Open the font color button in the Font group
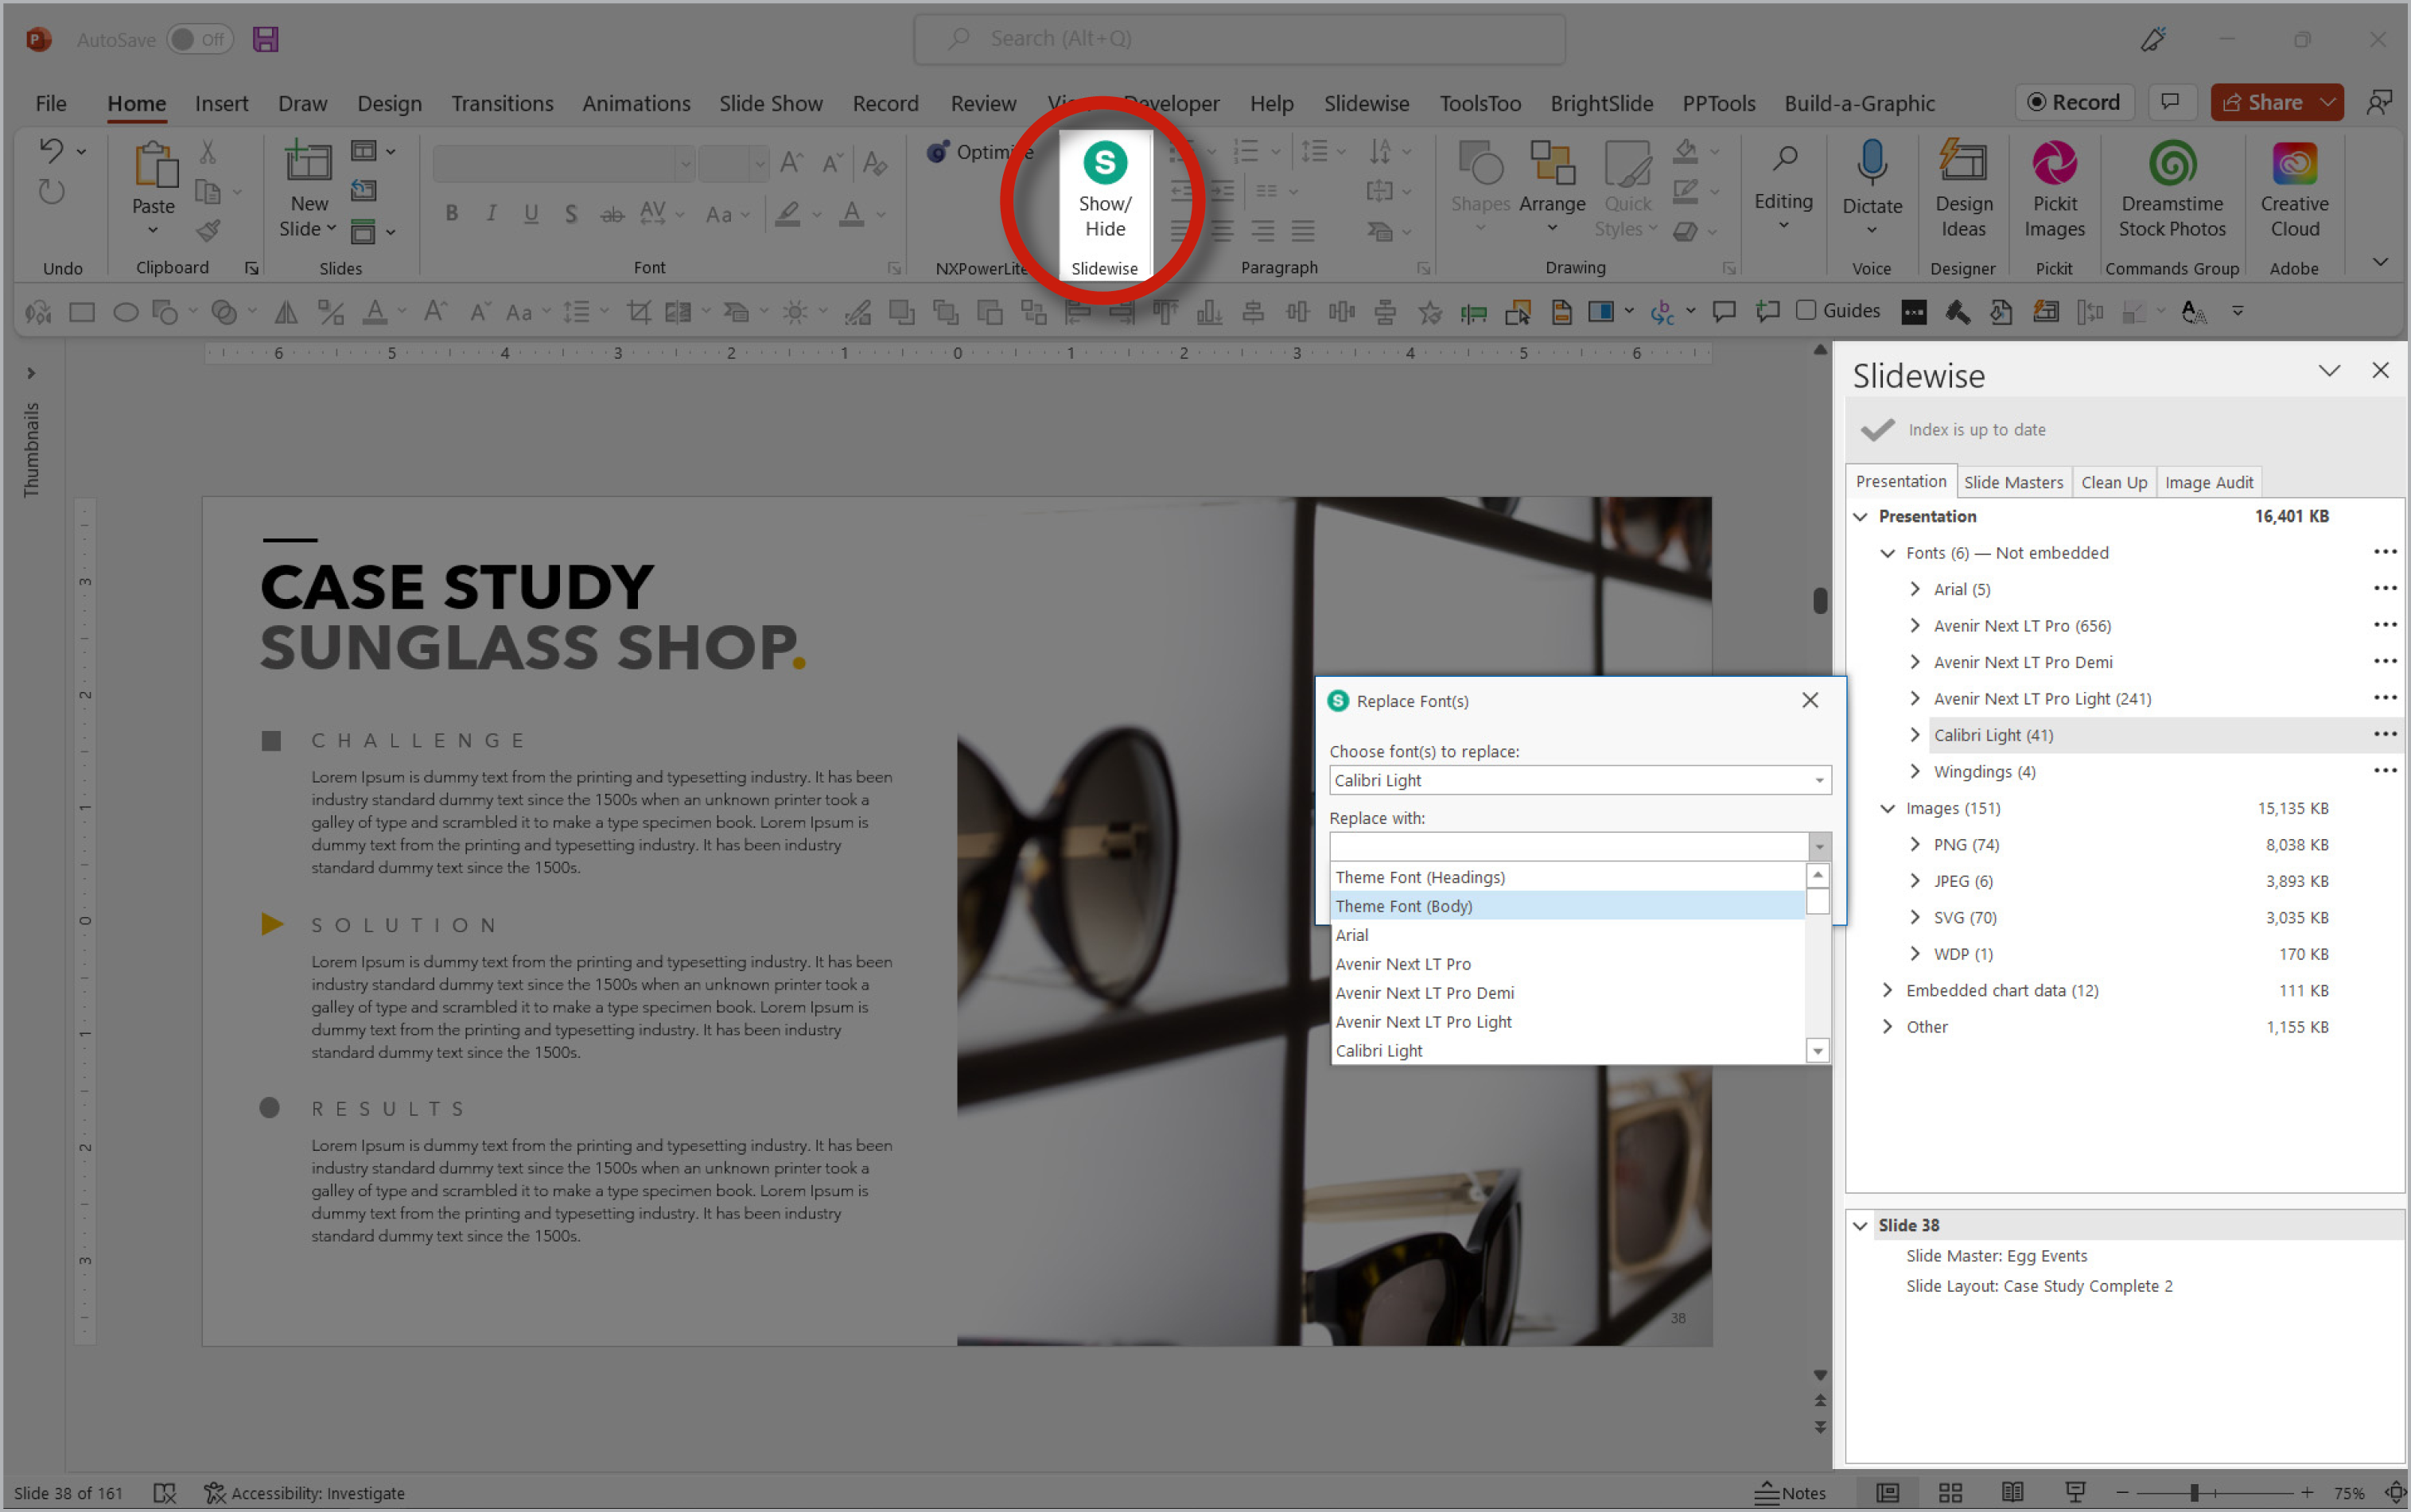The width and height of the screenshot is (2411, 1512). tap(851, 214)
